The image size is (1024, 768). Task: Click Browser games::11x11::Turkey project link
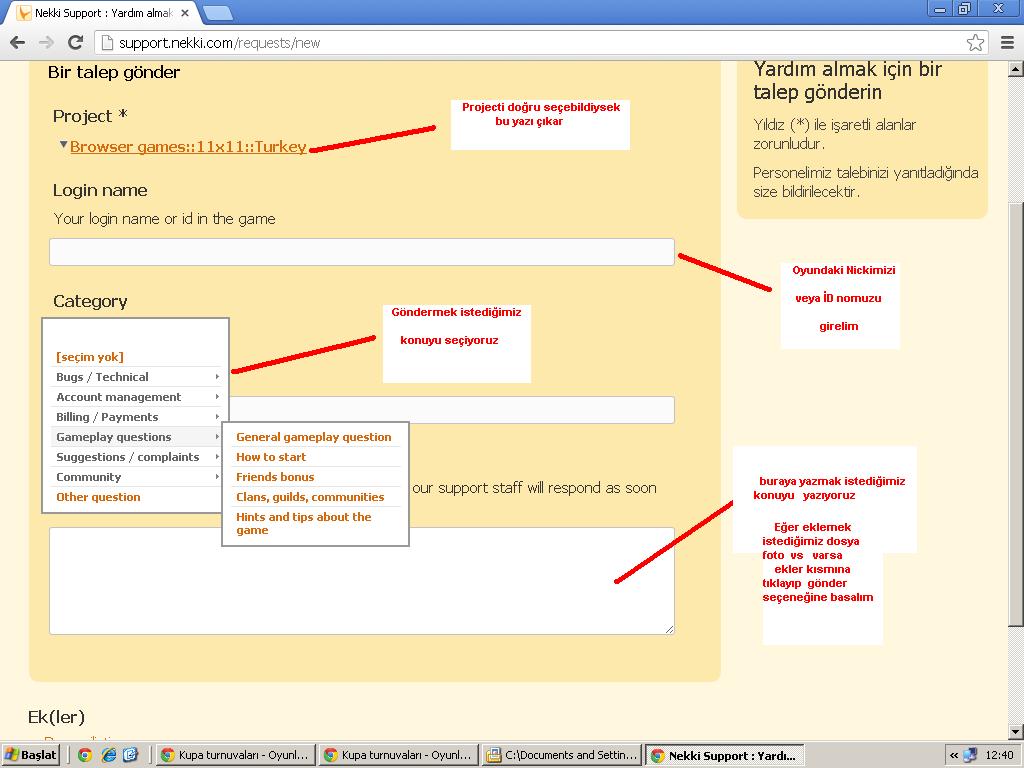[x=188, y=147]
